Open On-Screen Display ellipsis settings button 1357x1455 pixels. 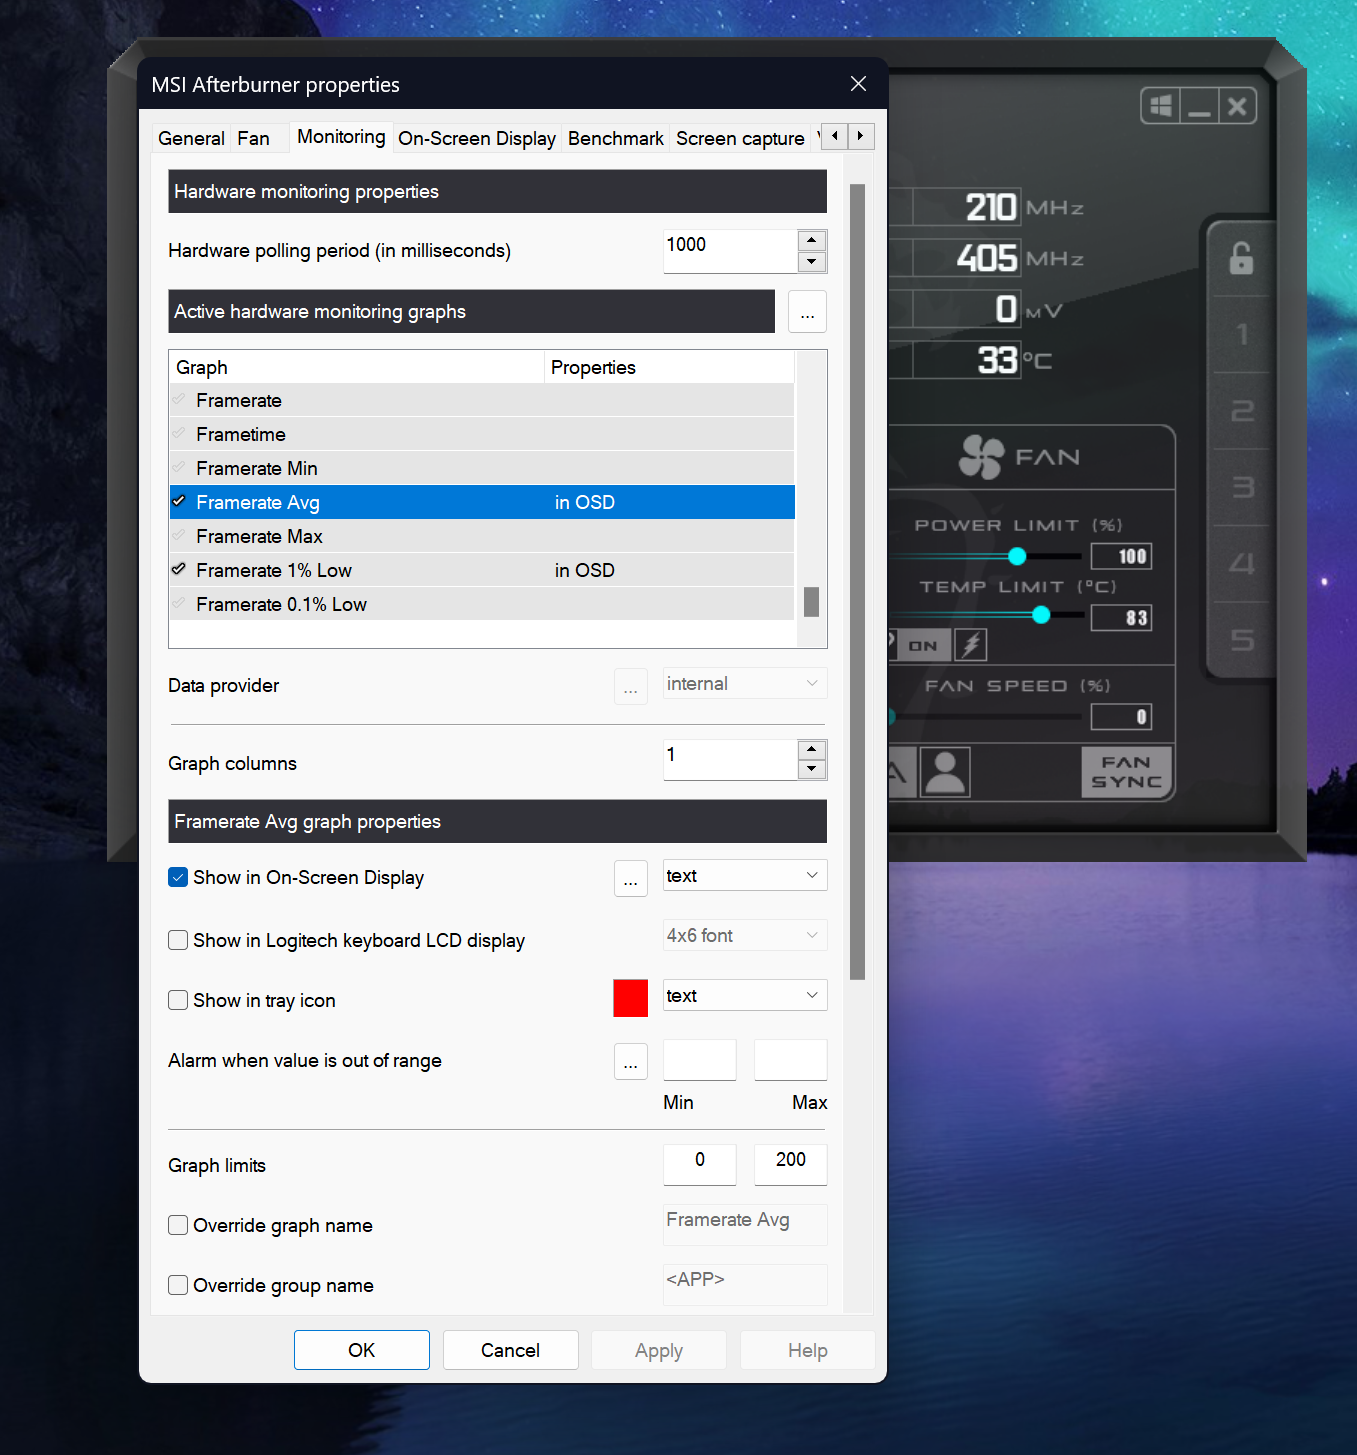coord(630,879)
